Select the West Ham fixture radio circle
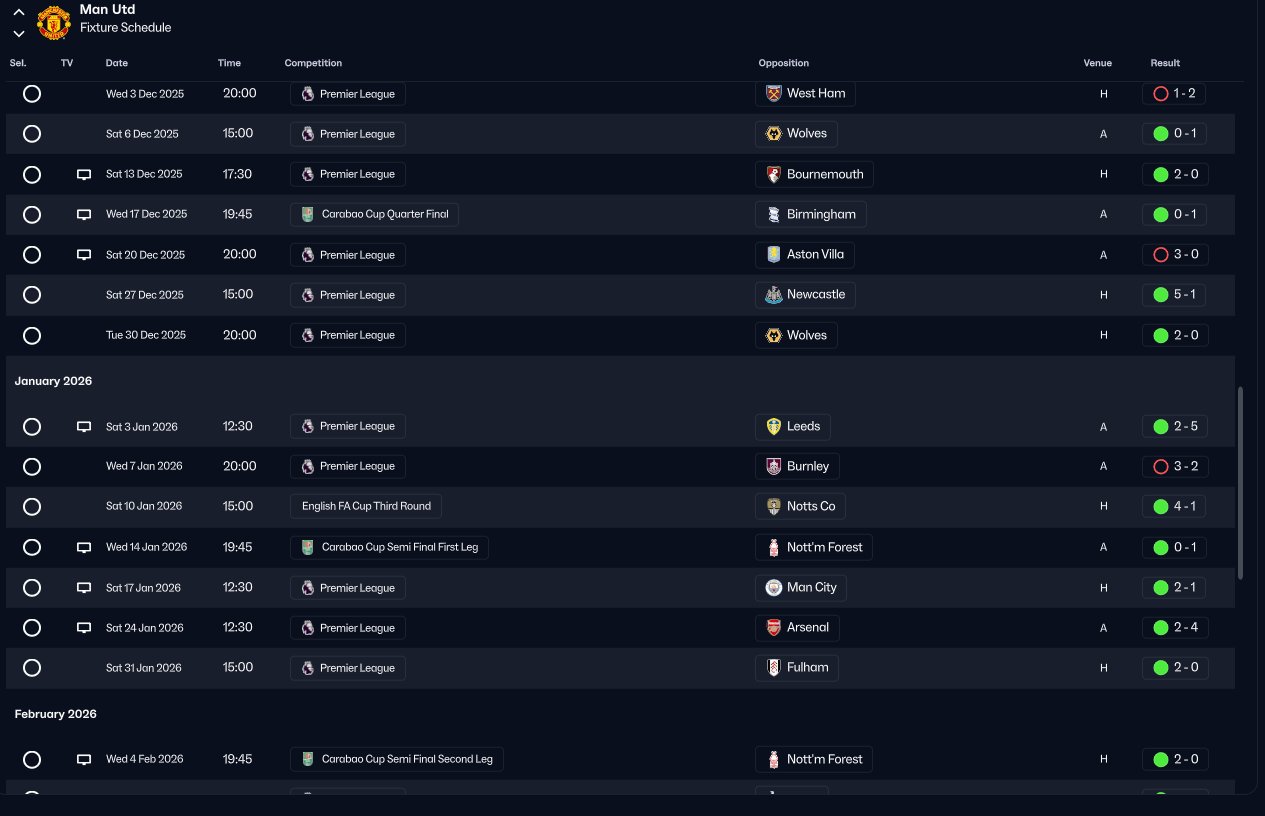The width and height of the screenshot is (1265, 816). 32,93
